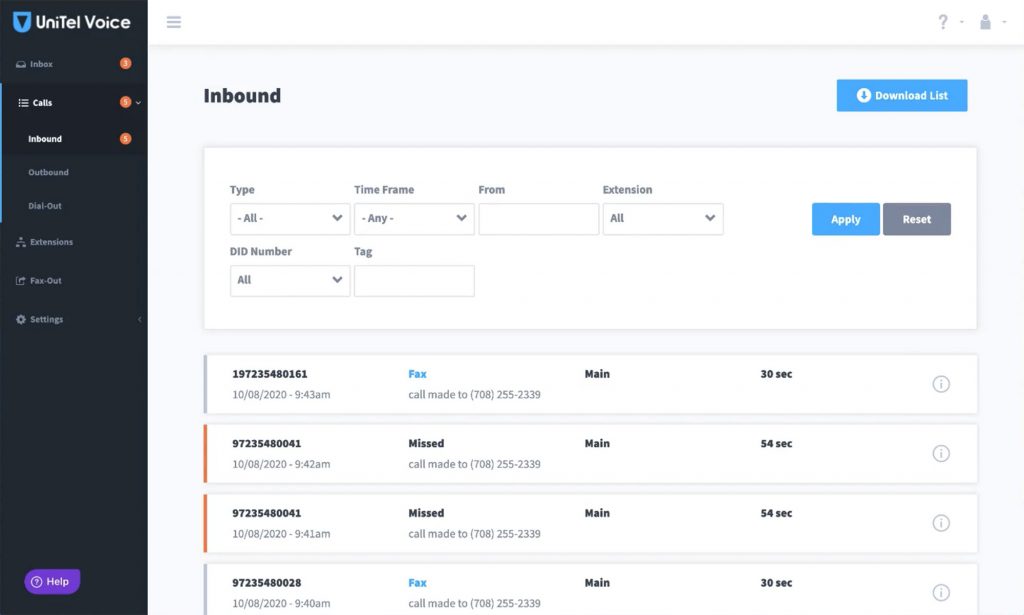Open the Type filter dropdown
This screenshot has height=615, width=1024.
(x=290, y=218)
